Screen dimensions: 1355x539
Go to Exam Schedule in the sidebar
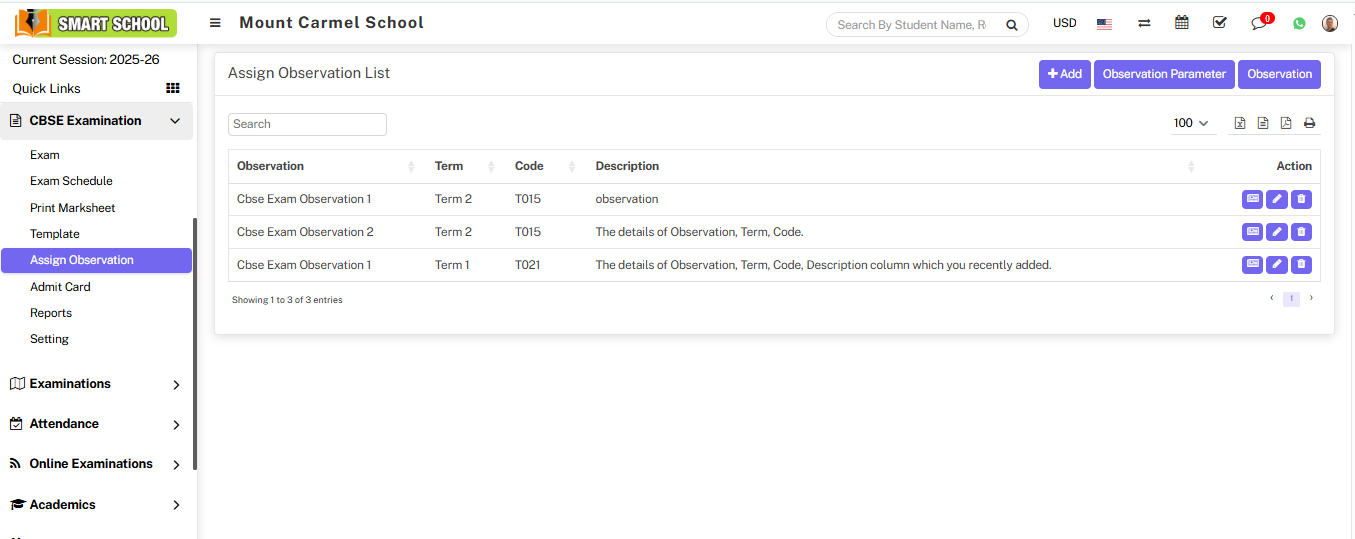(x=71, y=181)
